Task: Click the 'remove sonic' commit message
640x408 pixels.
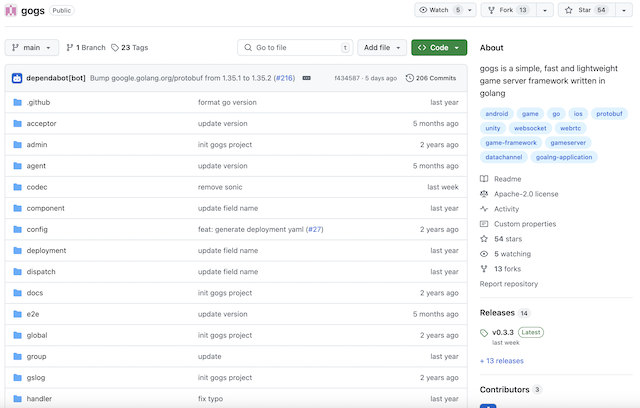Action: click(220, 187)
